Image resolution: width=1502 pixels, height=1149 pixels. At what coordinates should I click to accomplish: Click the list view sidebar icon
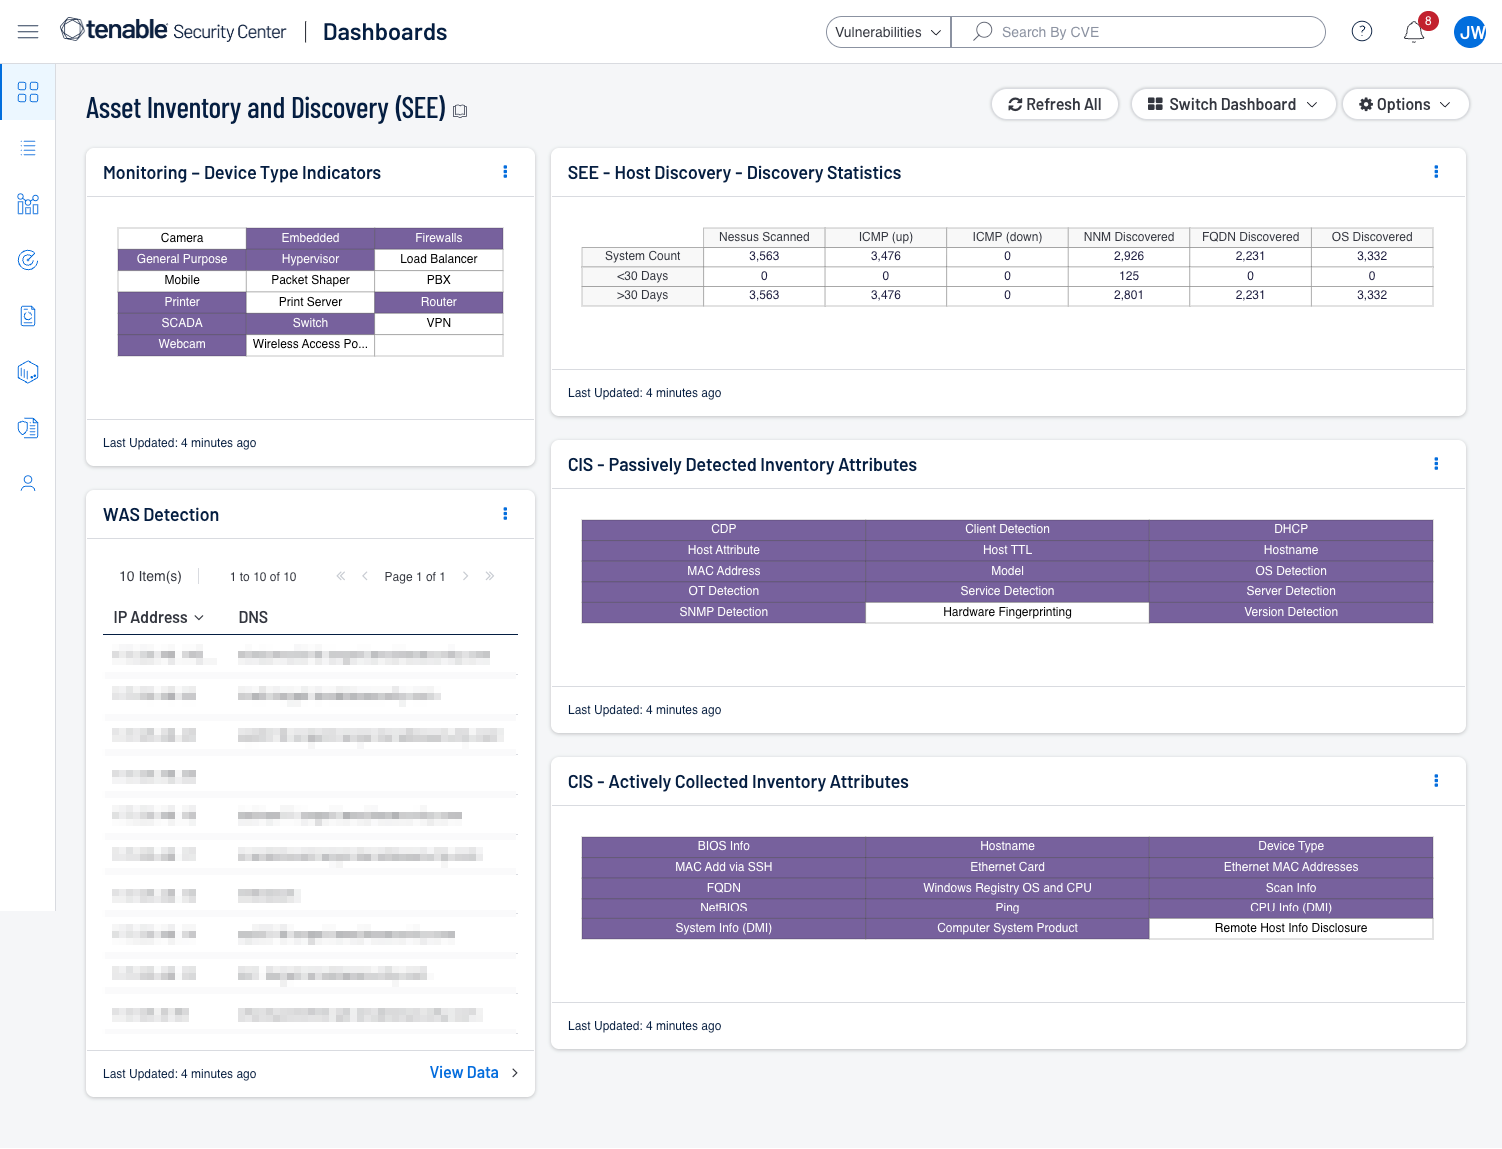(x=28, y=148)
